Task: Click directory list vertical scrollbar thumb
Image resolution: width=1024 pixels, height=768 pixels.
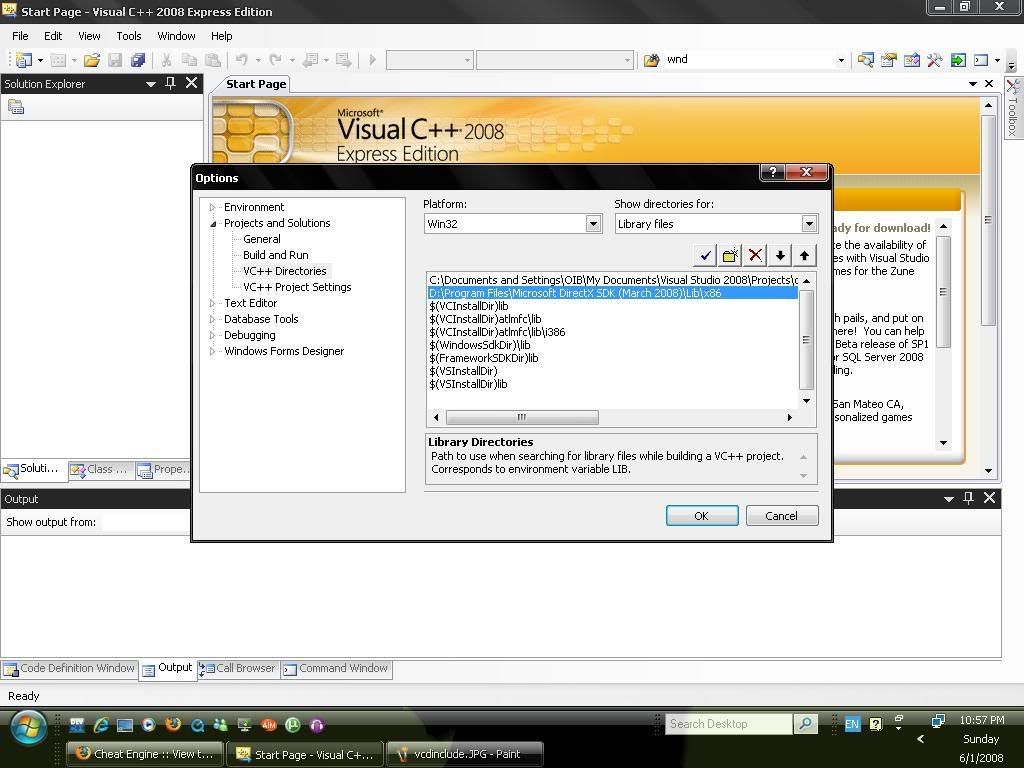Action: tap(807, 340)
